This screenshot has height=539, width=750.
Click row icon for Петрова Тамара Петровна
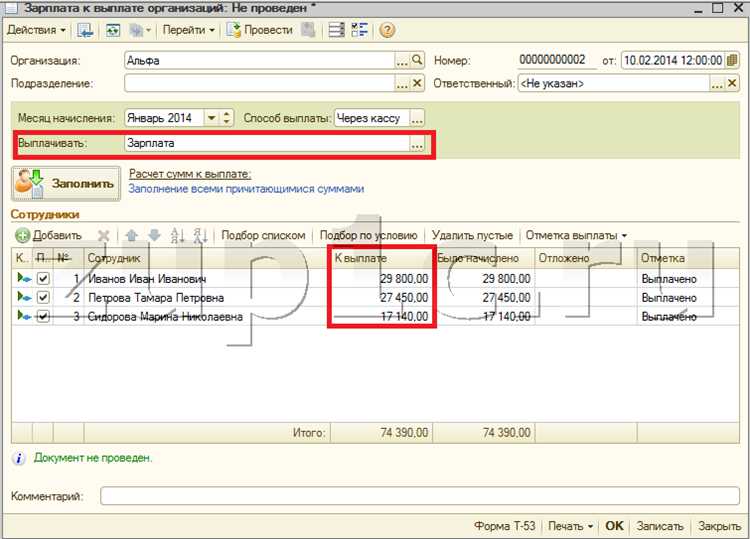point(23,297)
